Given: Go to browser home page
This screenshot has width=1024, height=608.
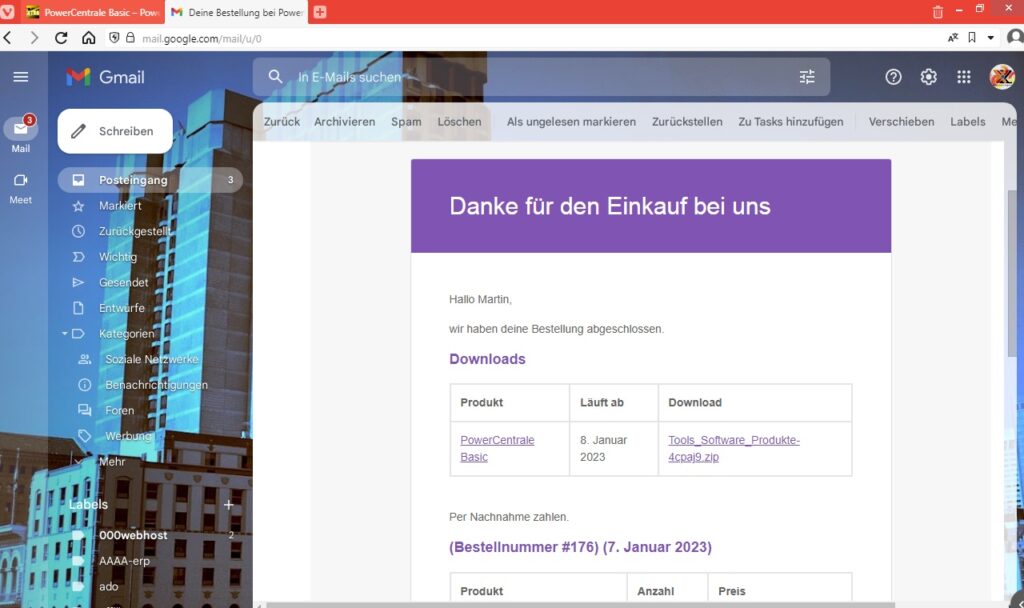Looking at the screenshot, I should [89, 38].
